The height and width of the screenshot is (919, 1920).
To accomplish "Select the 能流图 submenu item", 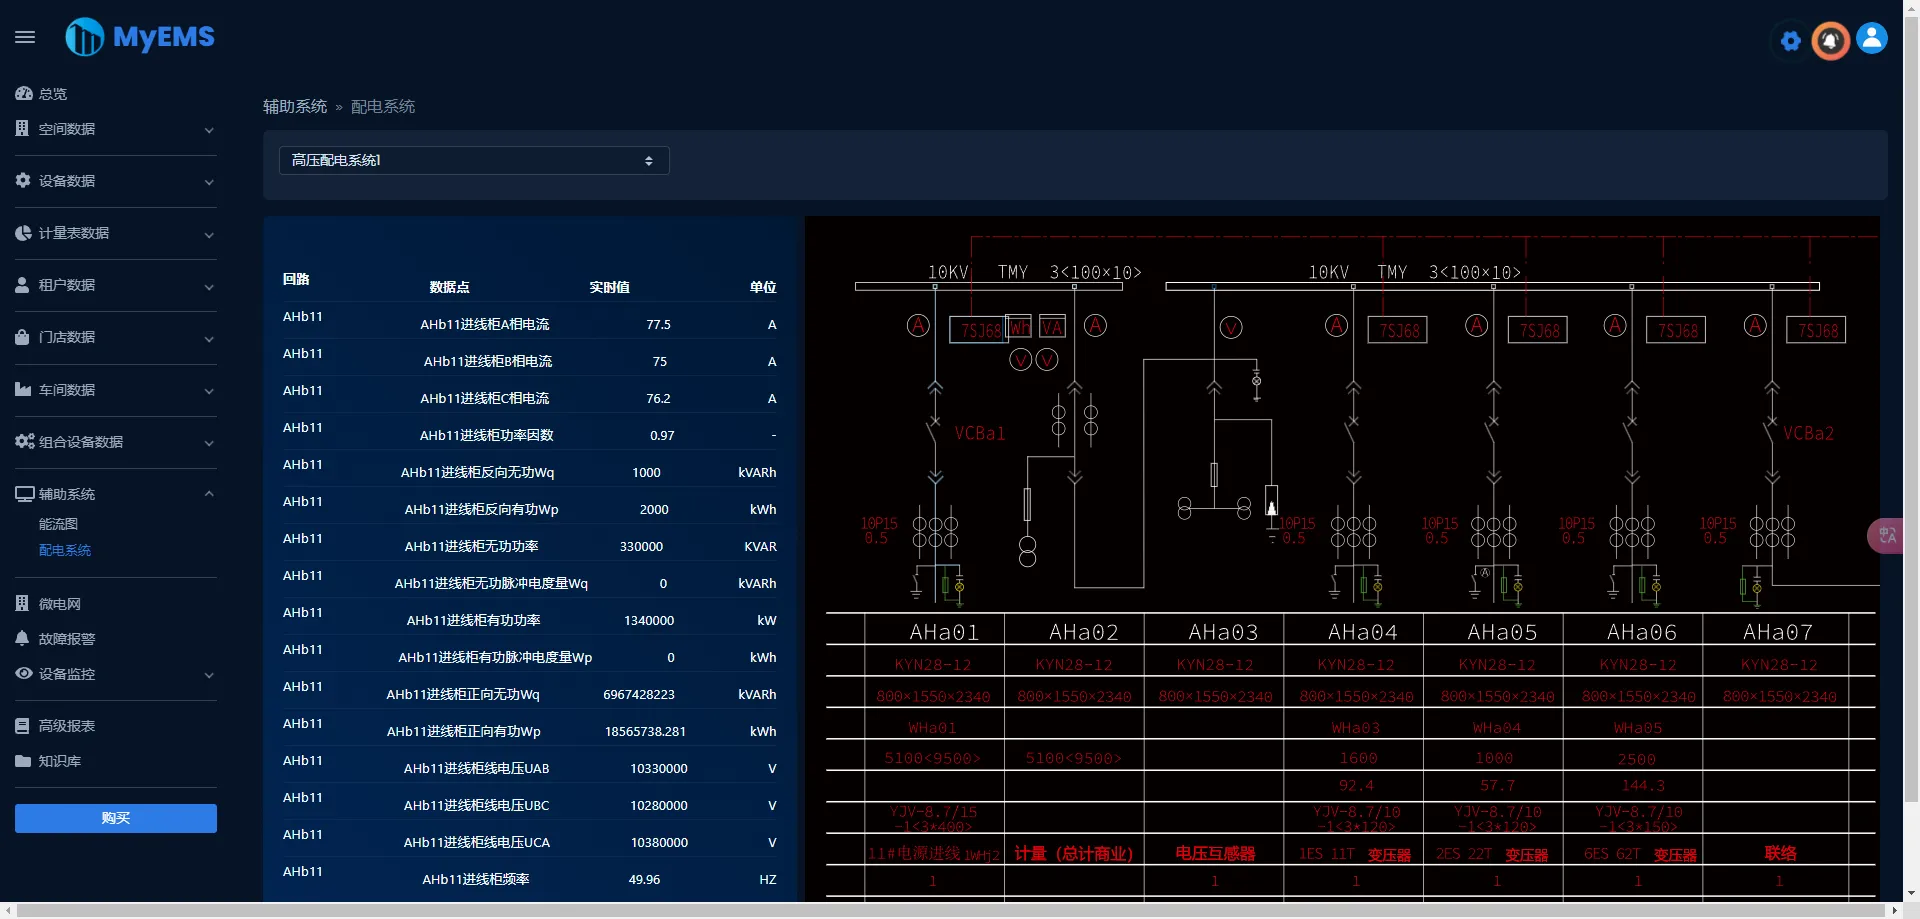I will click(58, 524).
